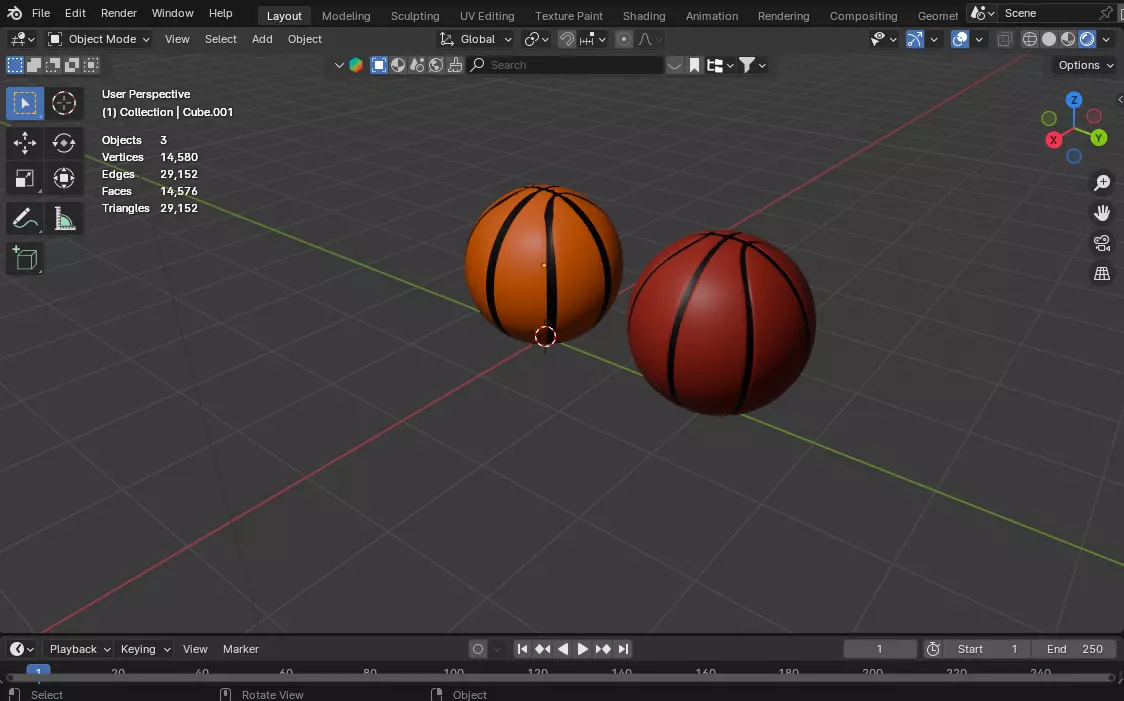Choose the Rotate tool
The height and width of the screenshot is (701, 1124).
(64, 142)
